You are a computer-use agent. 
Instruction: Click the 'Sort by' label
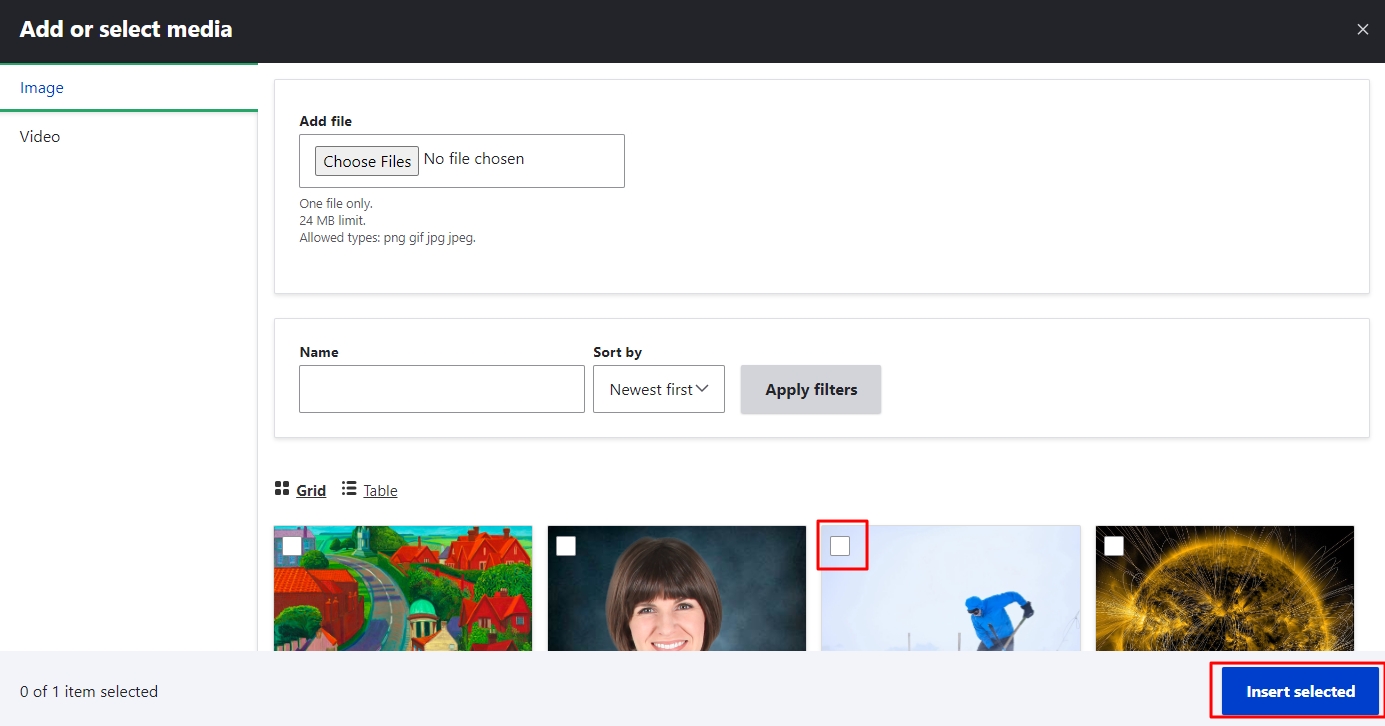[617, 352]
